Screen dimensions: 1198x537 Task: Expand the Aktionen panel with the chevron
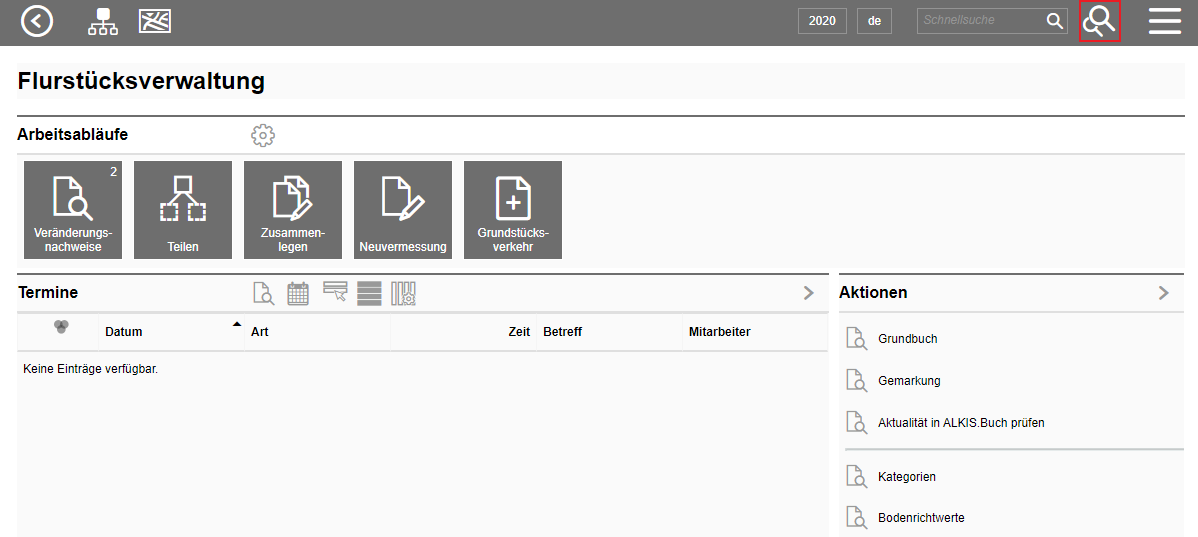click(1163, 293)
